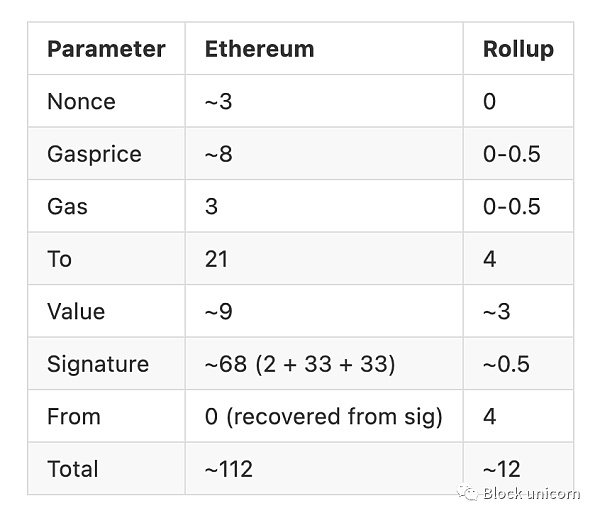Viewport: 600px width, 518px height.
Task: Select the Rollup column header
Action: [518, 49]
